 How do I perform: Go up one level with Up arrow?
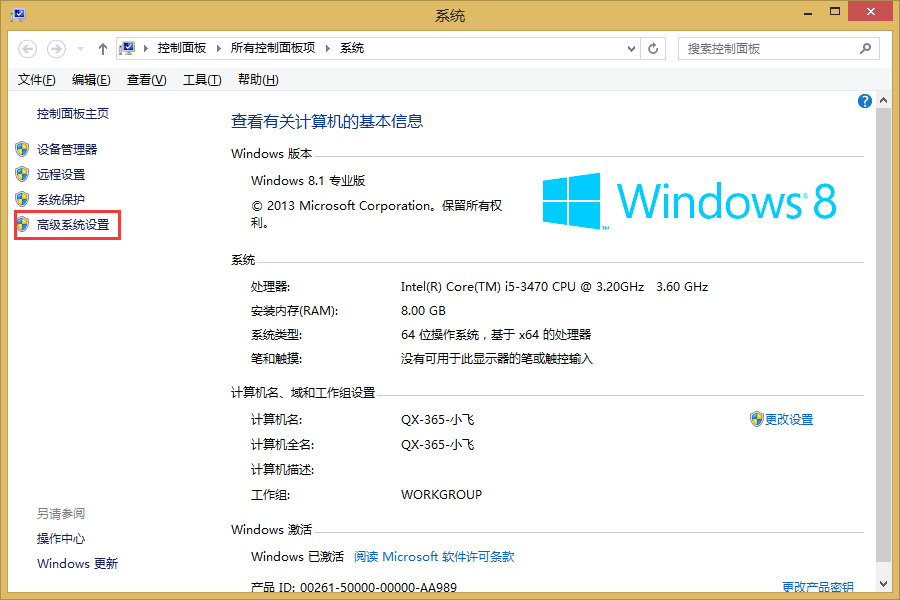pyautogui.click(x=103, y=49)
